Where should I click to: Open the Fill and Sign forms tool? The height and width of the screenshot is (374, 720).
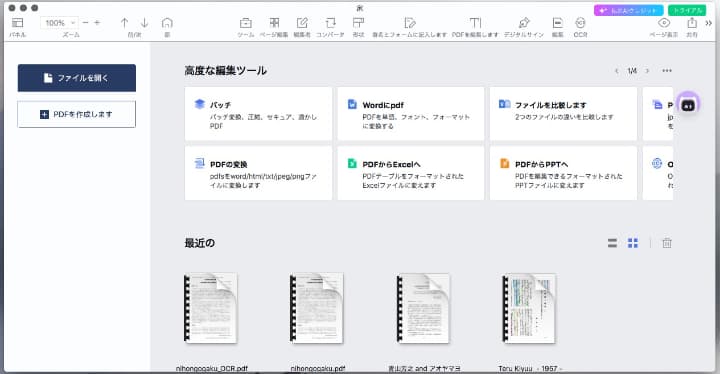pyautogui.click(x=410, y=23)
